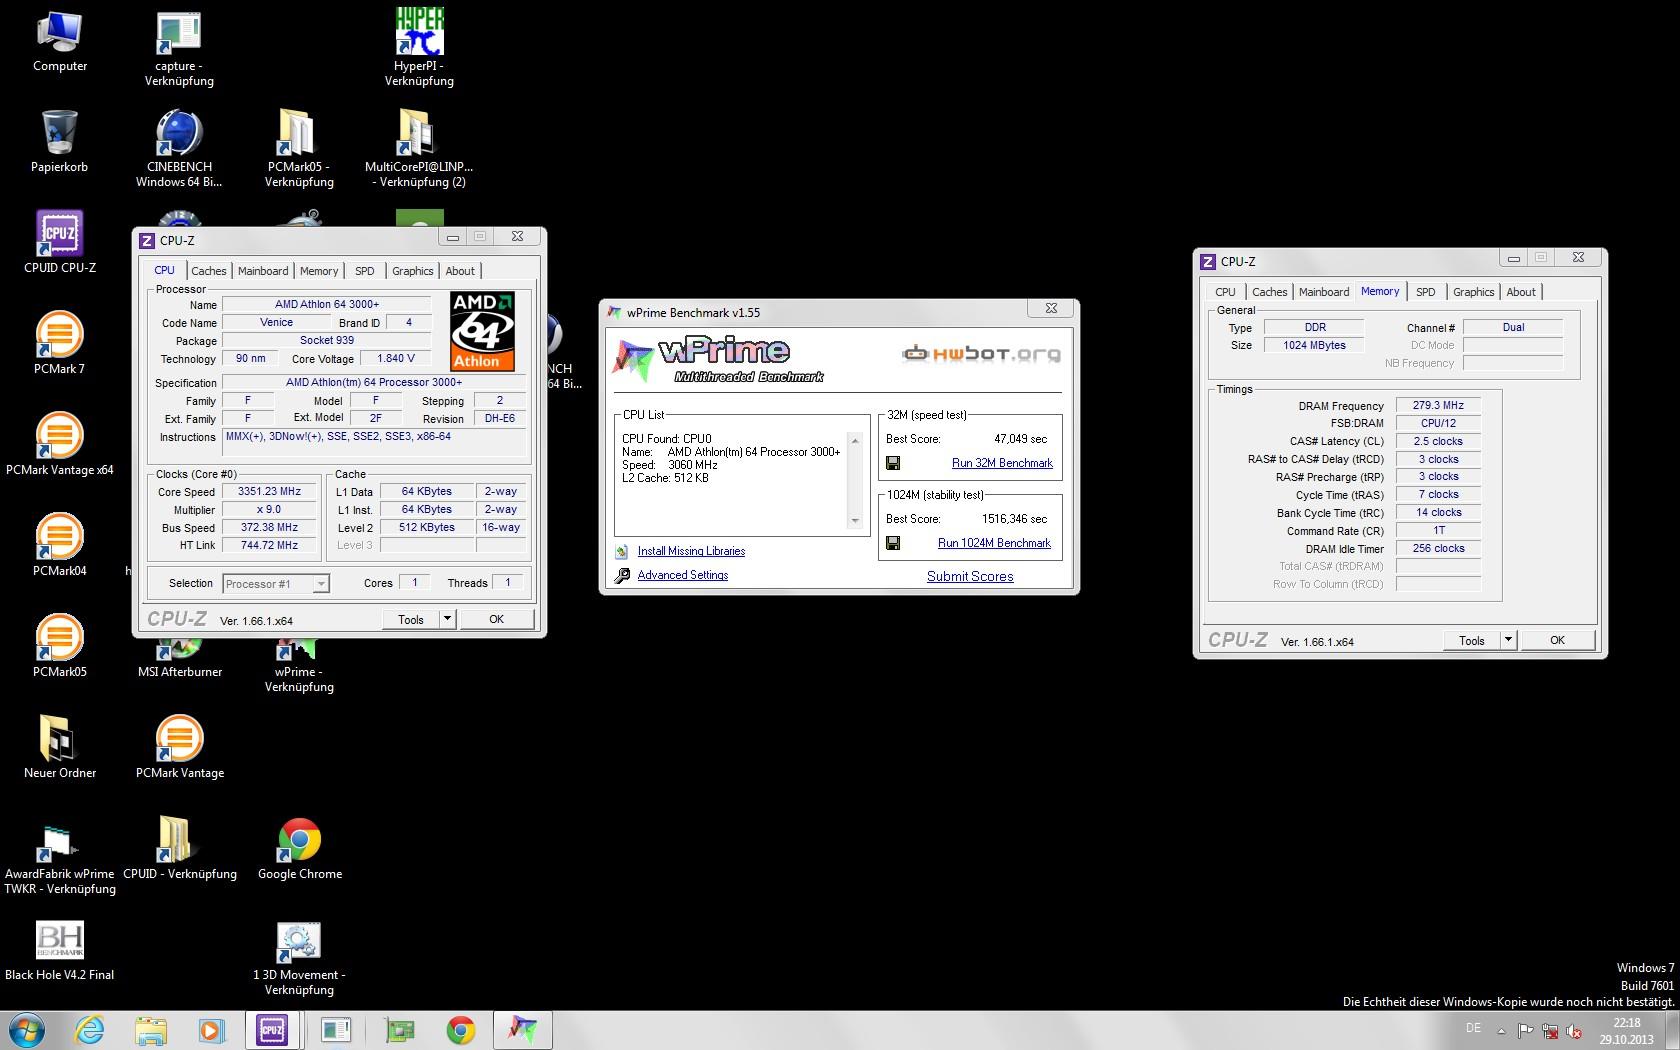The height and width of the screenshot is (1050, 1680).
Task: Click Submit Scores link
Action: coord(970,576)
